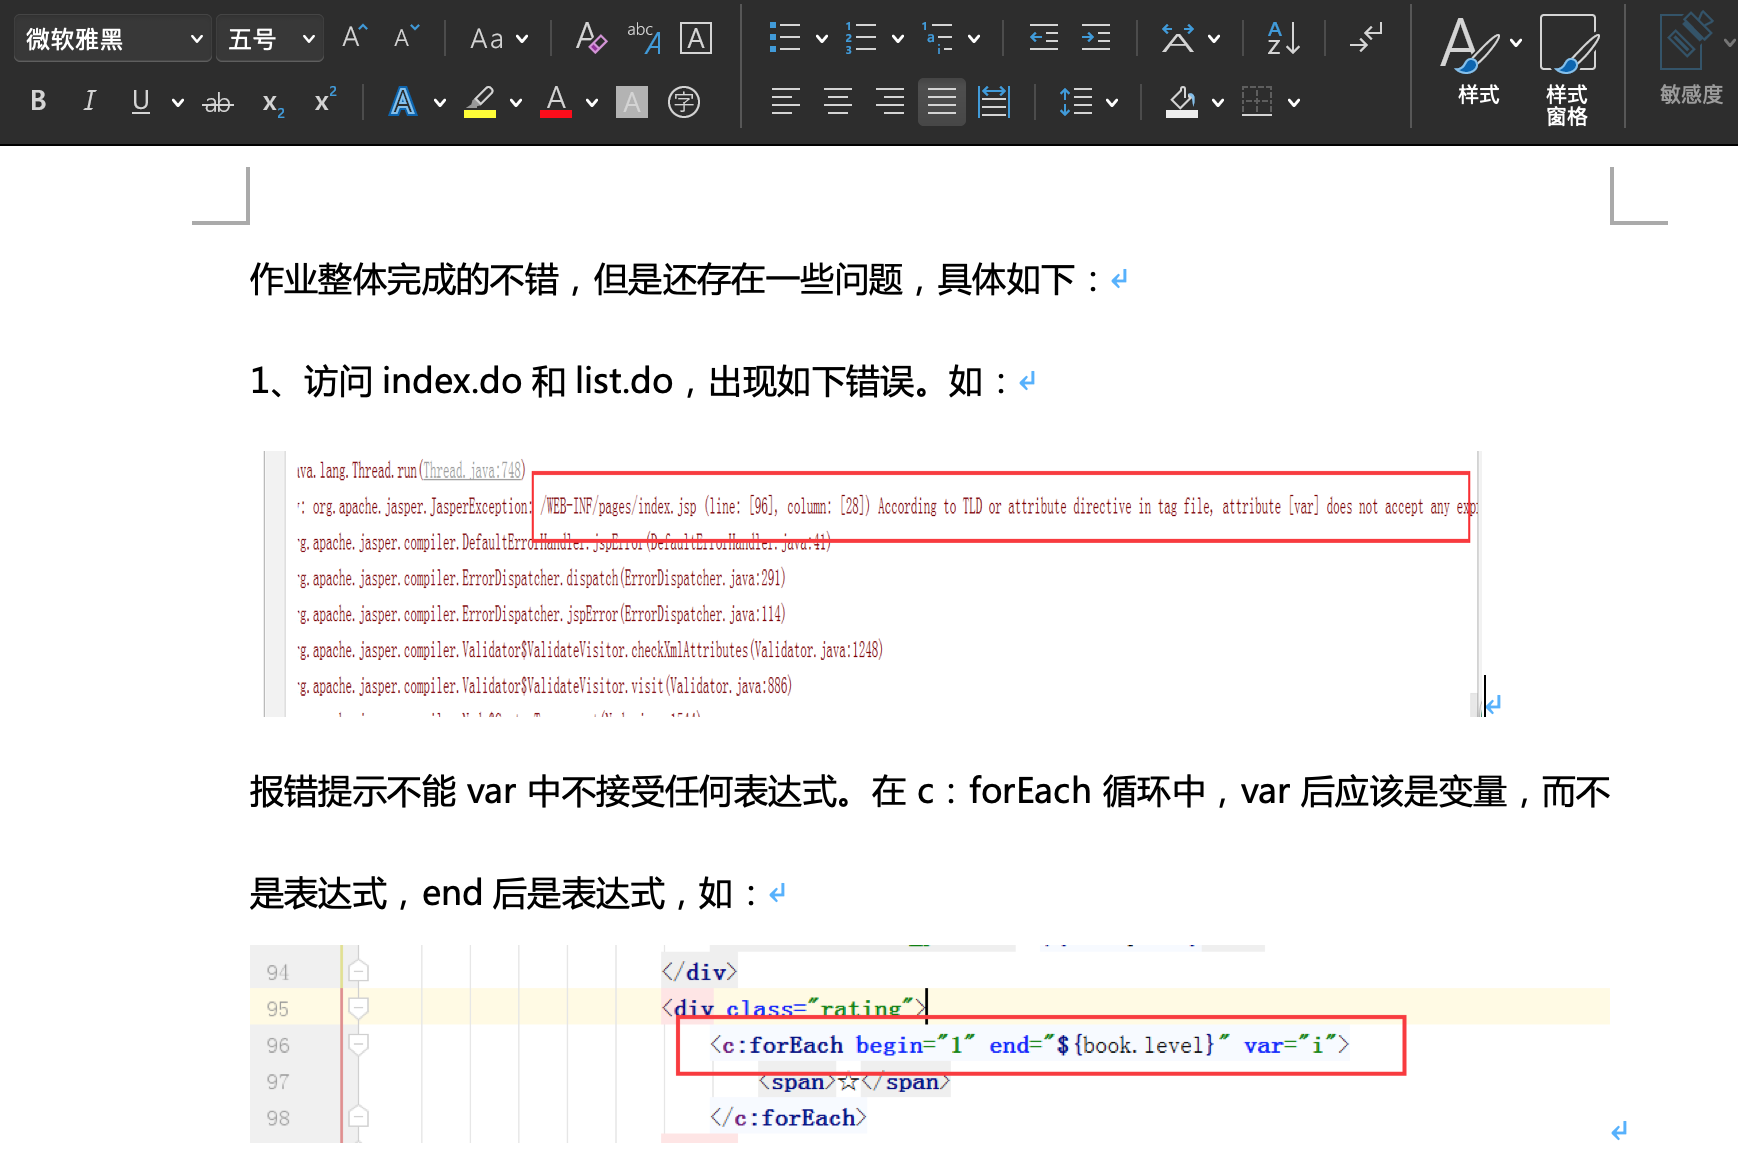Open multilevel list dropdown arrow
The height and width of the screenshot is (1162, 1738).
(x=974, y=39)
